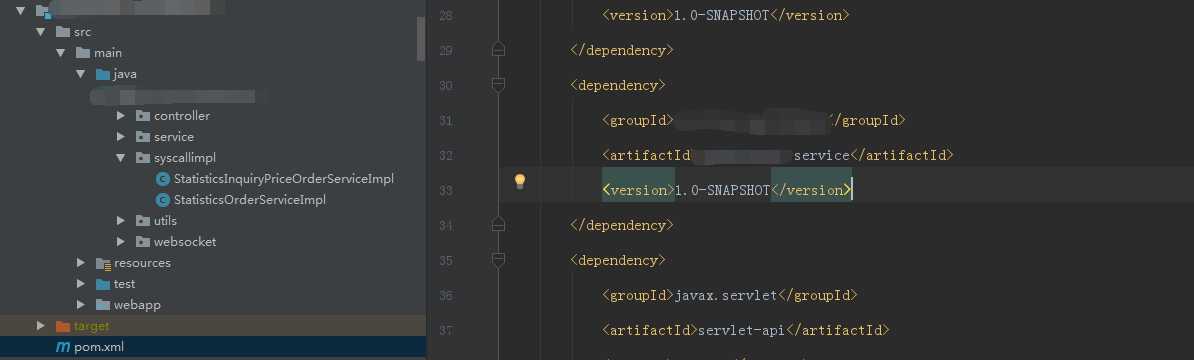
Task: Click the main folder icon
Action: 83,53
